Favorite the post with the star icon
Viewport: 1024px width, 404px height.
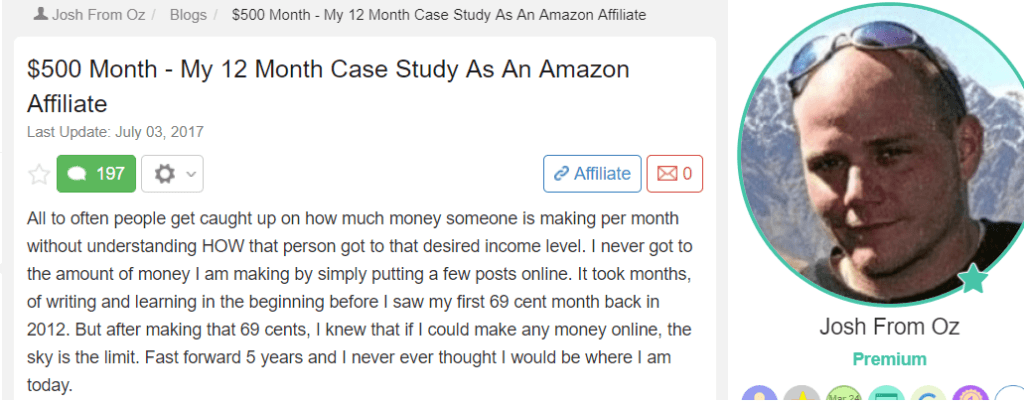39,174
